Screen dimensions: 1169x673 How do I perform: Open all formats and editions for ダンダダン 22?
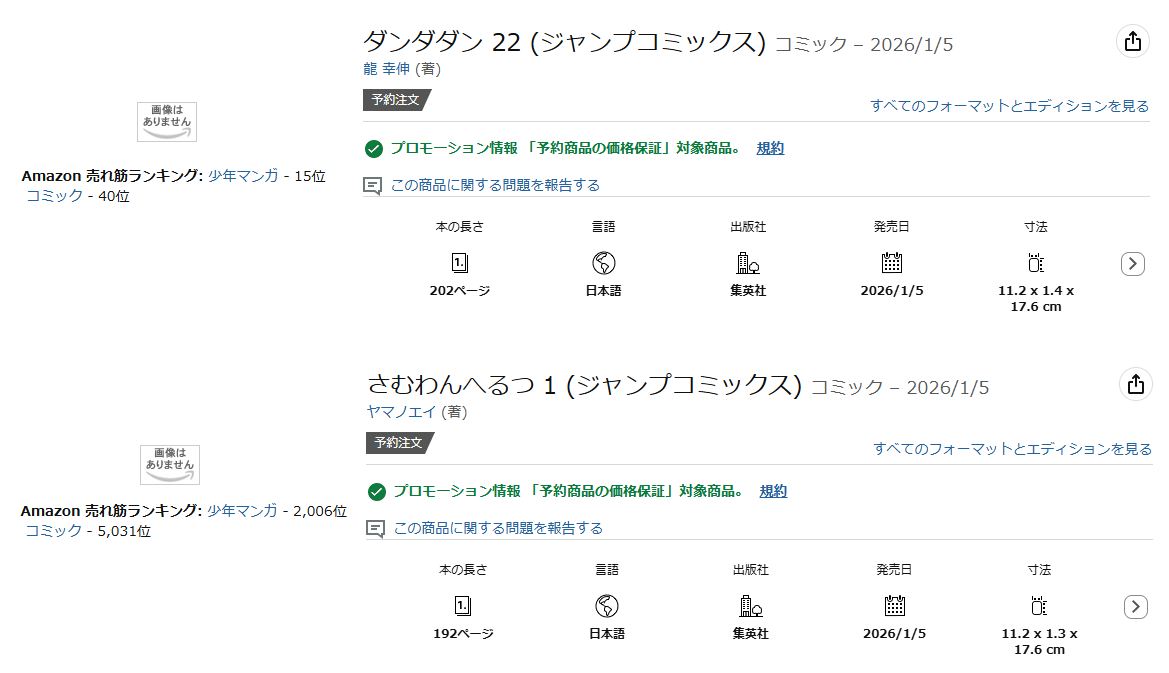coord(1009,106)
